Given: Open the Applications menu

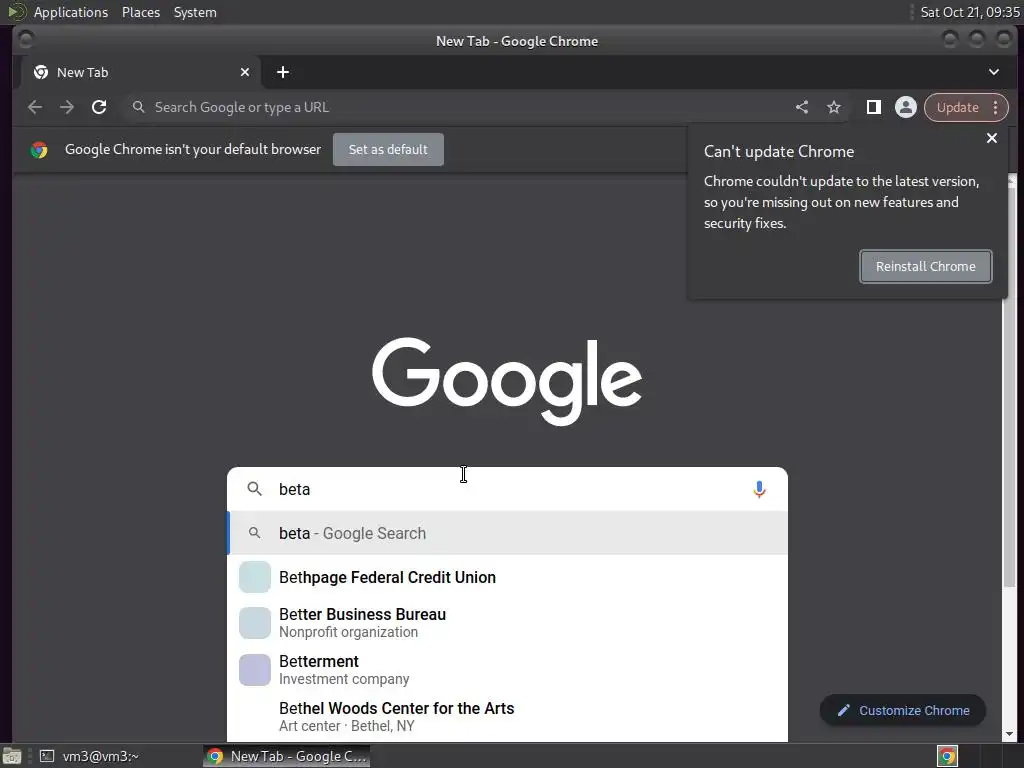Looking at the screenshot, I should pos(71,12).
